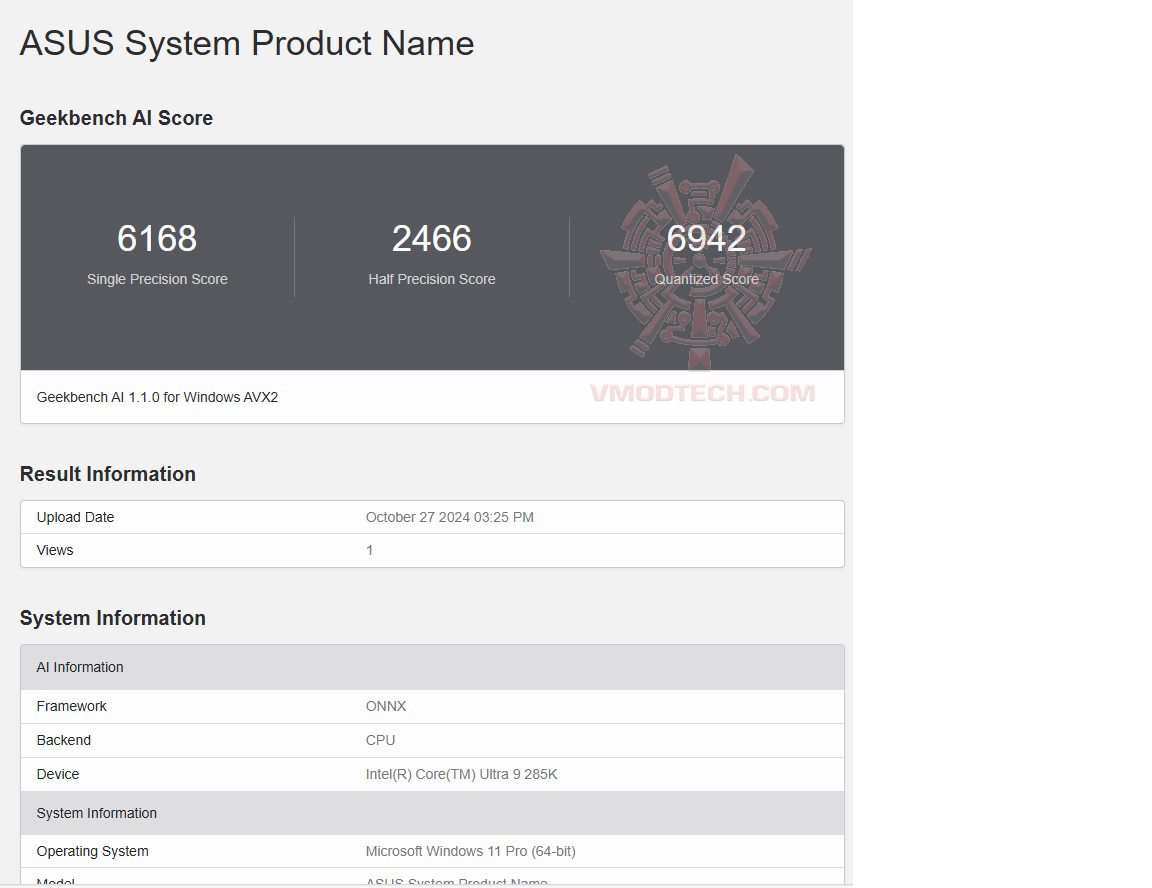This screenshot has height=888, width=1152.
Task: Click the 6942 quantized score value
Action: tap(706, 238)
